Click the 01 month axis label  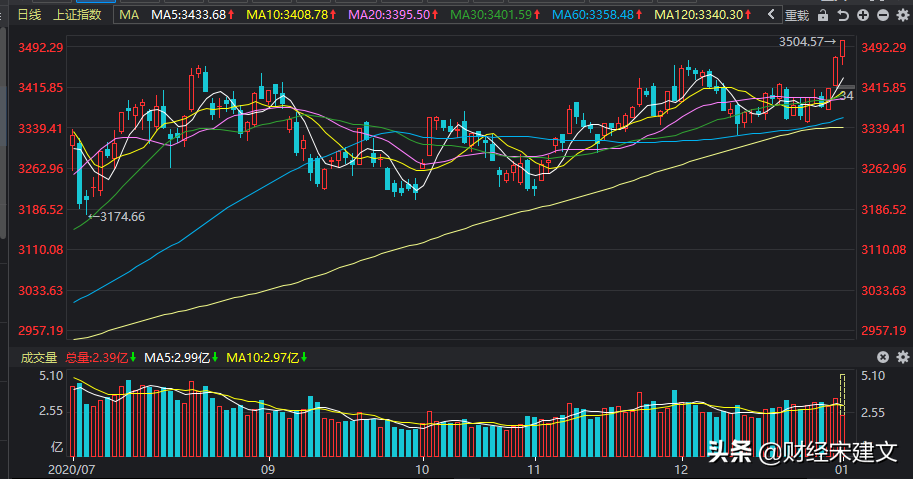click(841, 469)
